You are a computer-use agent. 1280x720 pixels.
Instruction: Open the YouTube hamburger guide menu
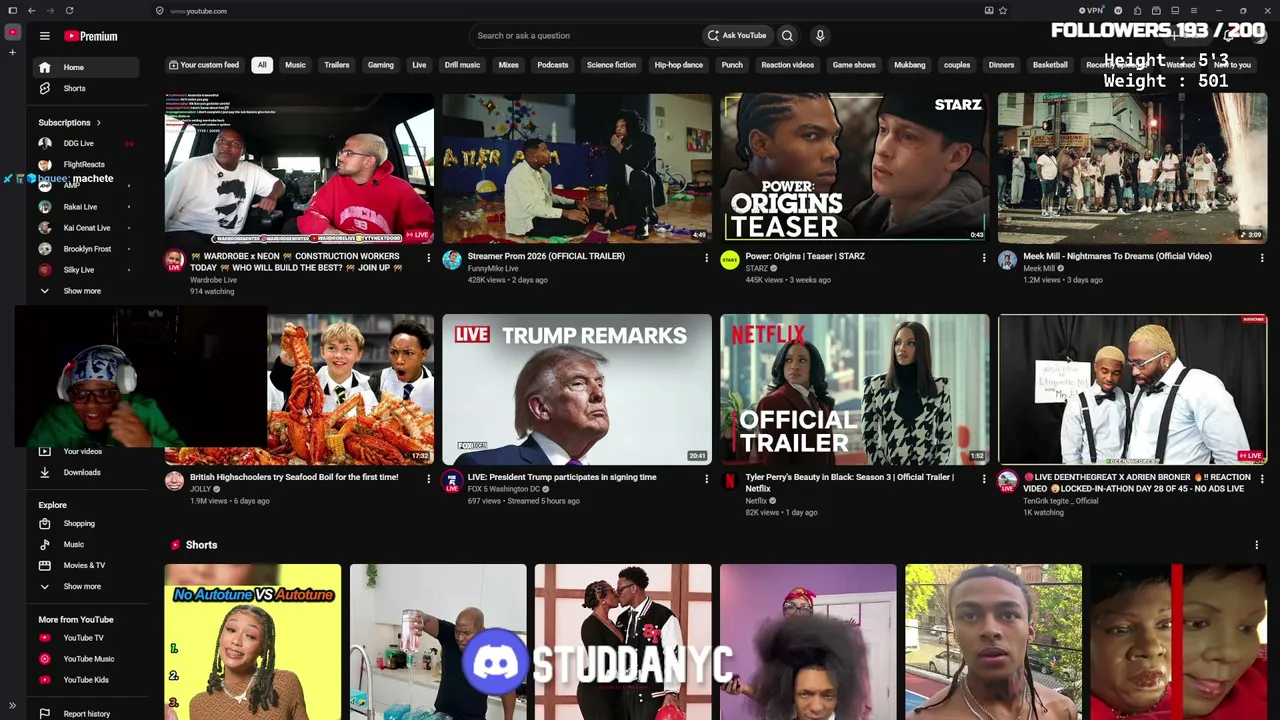click(44, 36)
